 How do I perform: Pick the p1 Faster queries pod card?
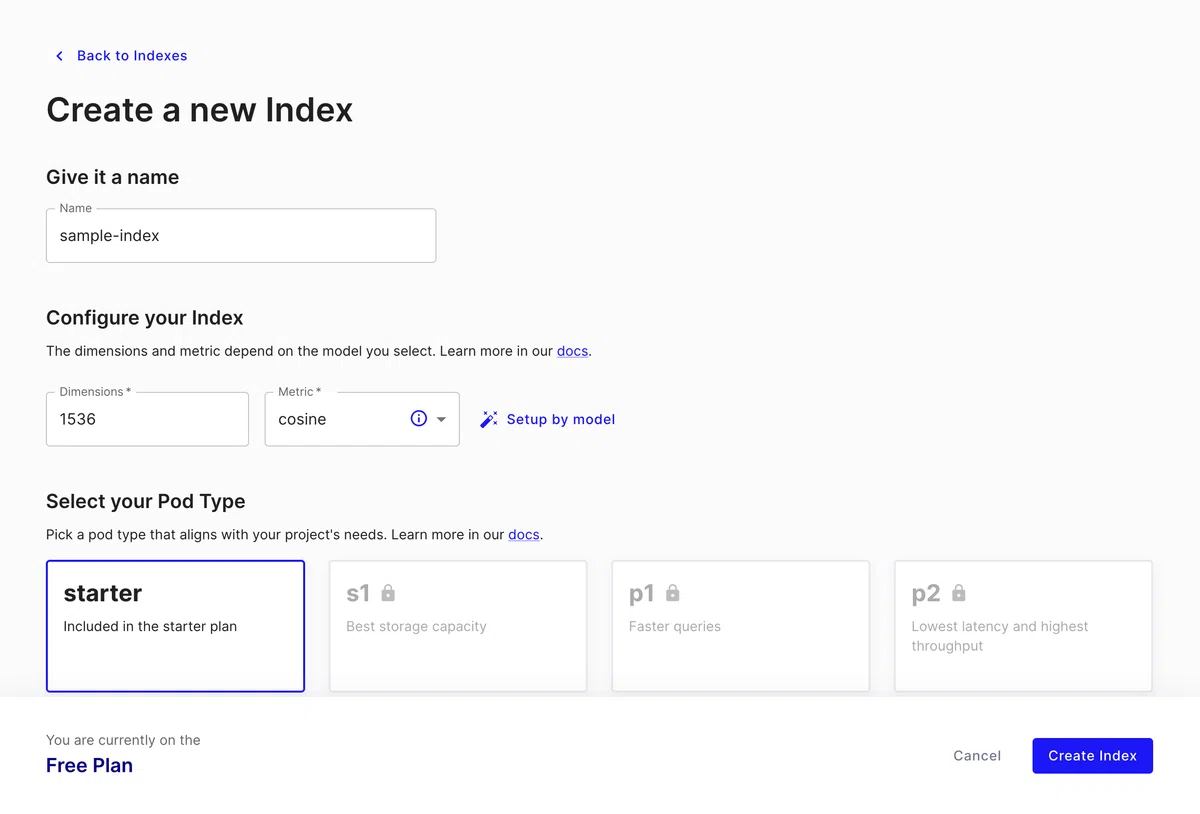coord(741,626)
